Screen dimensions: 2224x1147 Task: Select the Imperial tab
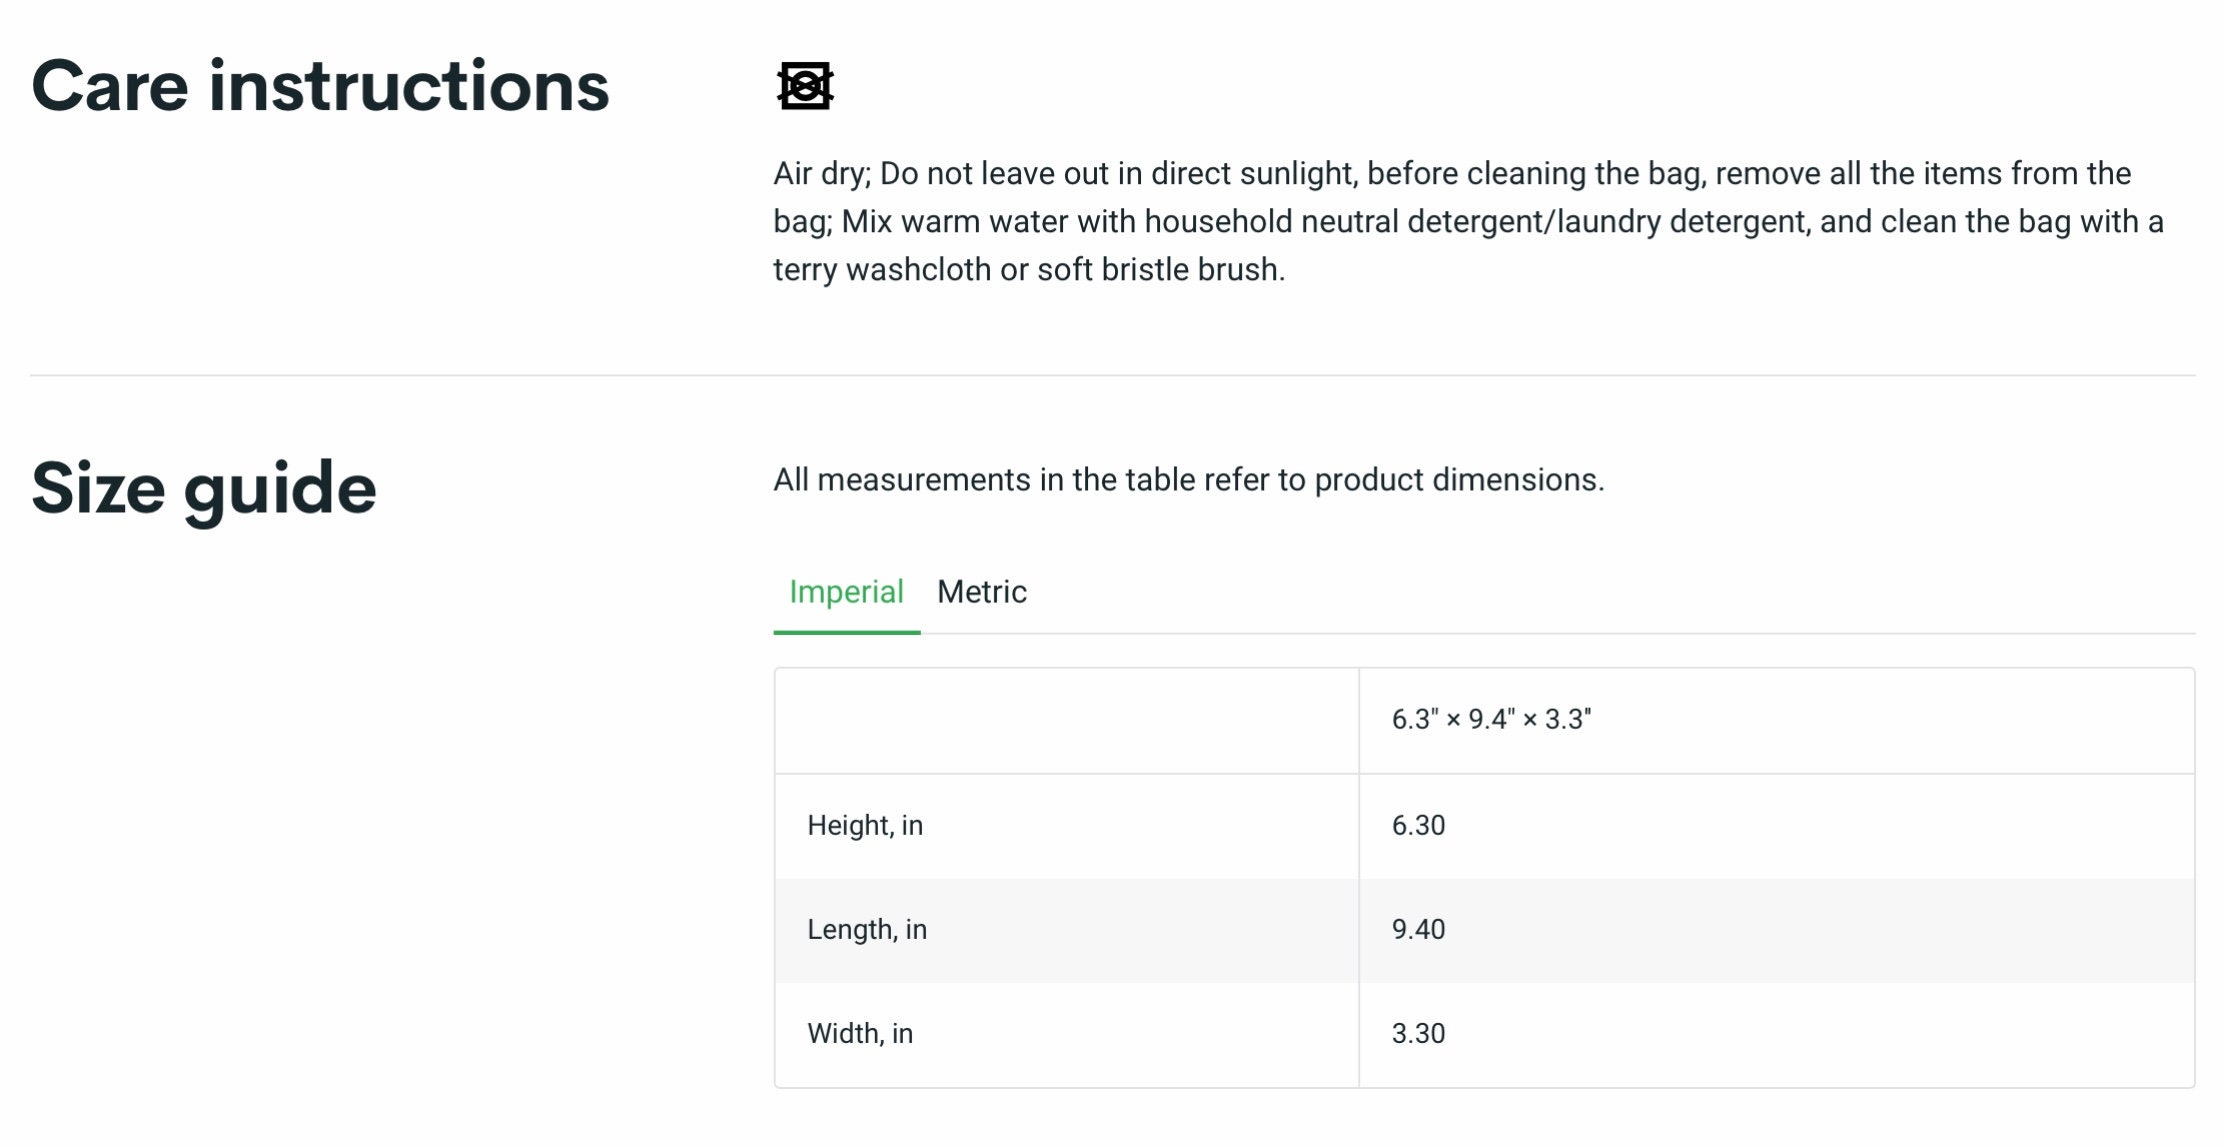click(x=846, y=592)
